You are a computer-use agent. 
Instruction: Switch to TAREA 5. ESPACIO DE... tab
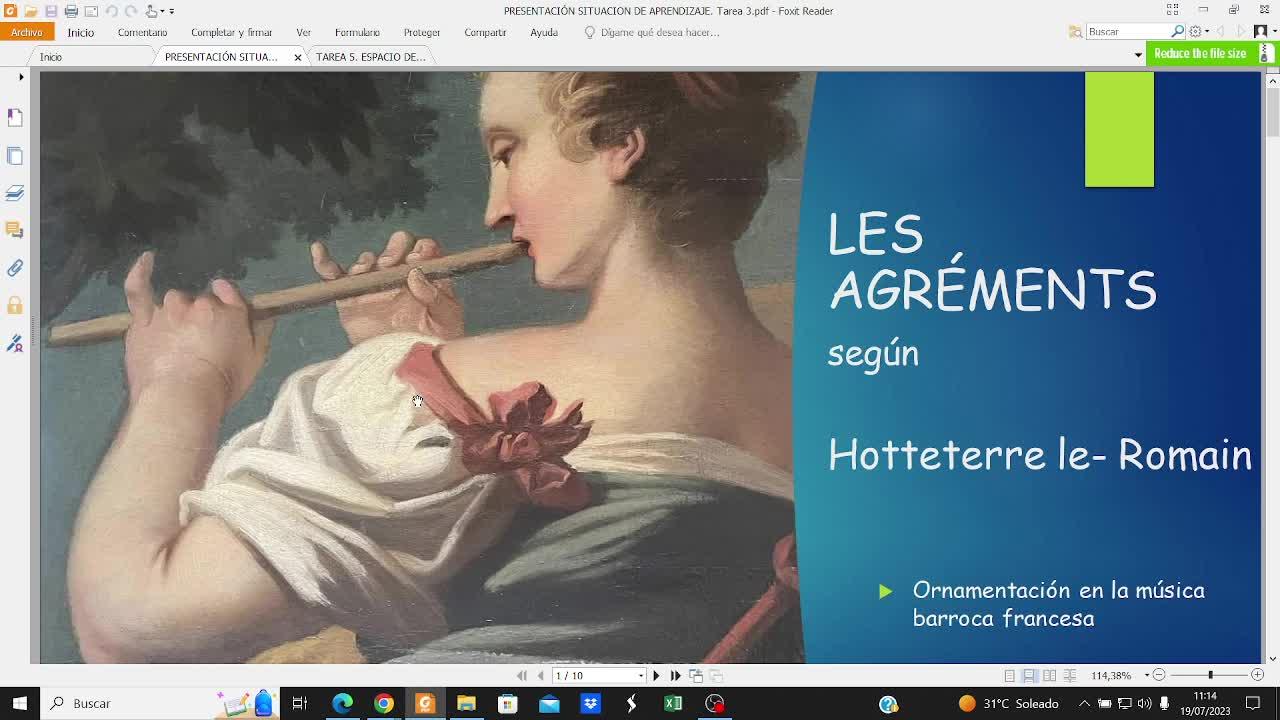(x=371, y=57)
